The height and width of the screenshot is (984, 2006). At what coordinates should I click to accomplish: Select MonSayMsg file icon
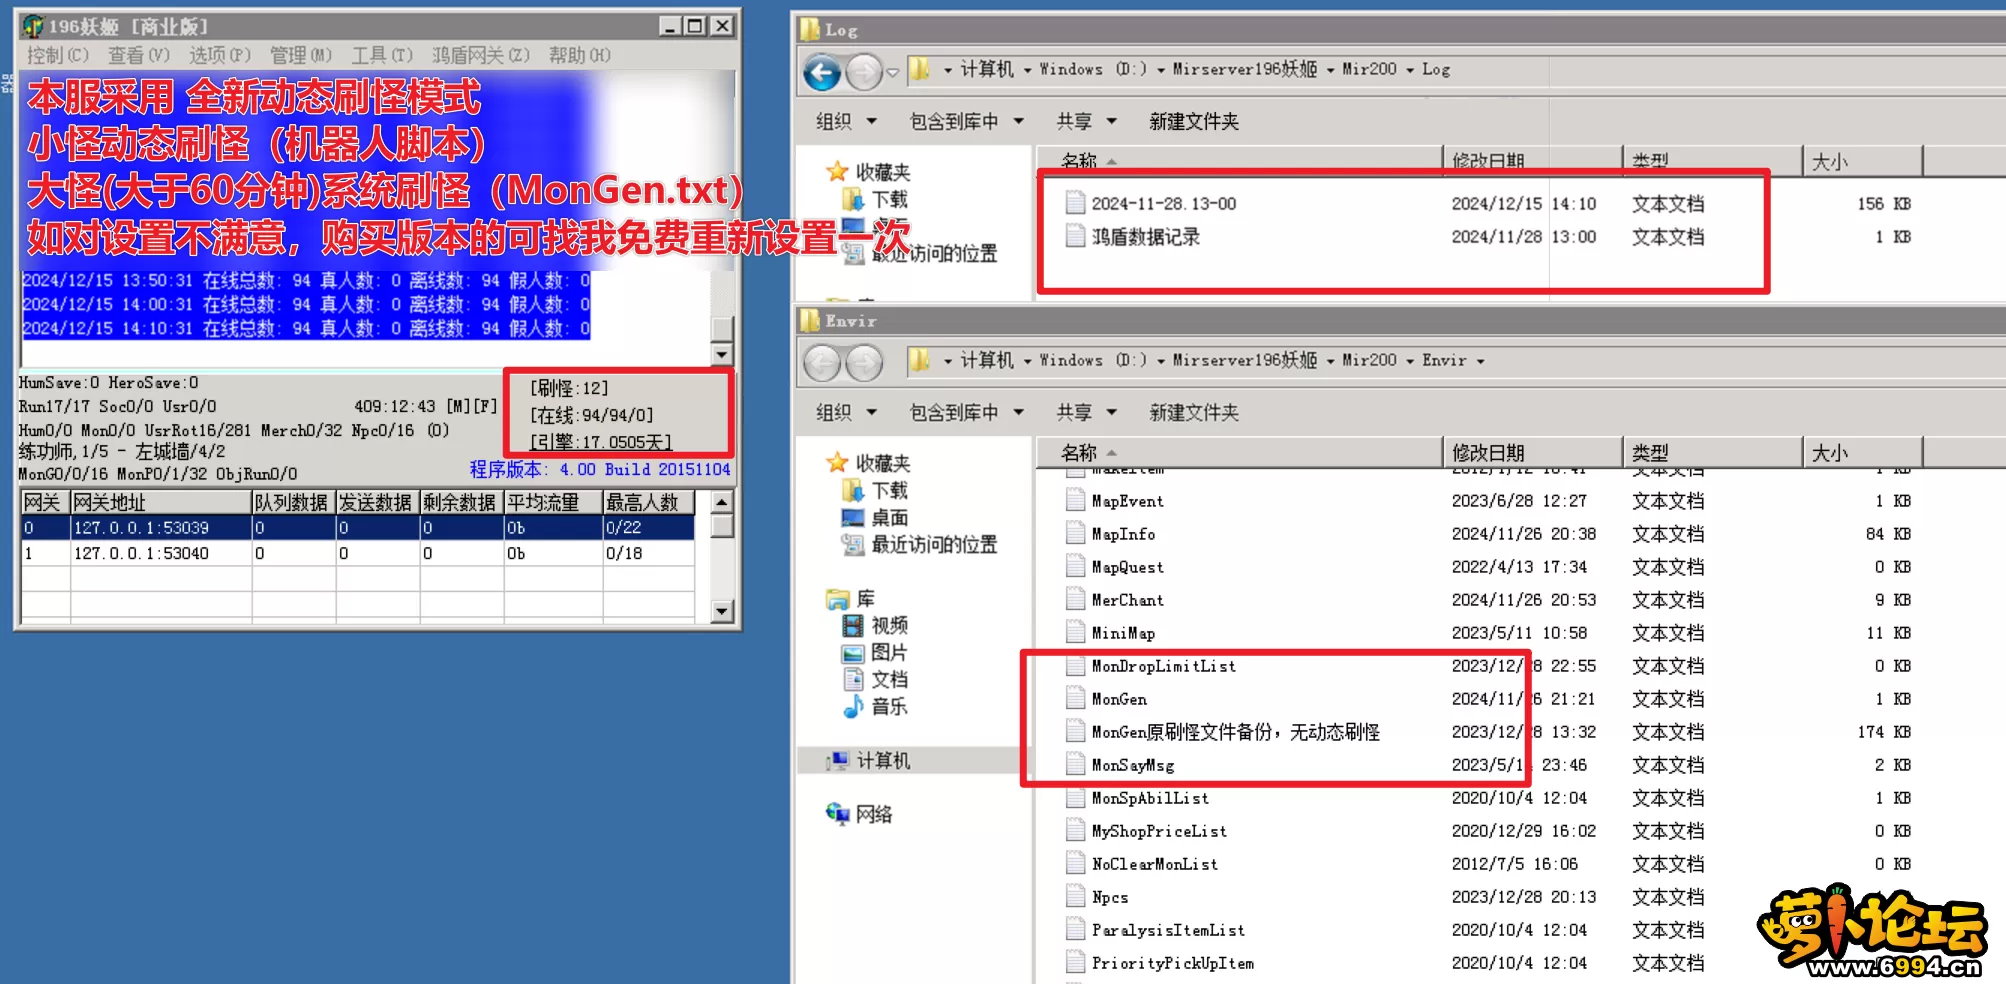coord(1075,764)
